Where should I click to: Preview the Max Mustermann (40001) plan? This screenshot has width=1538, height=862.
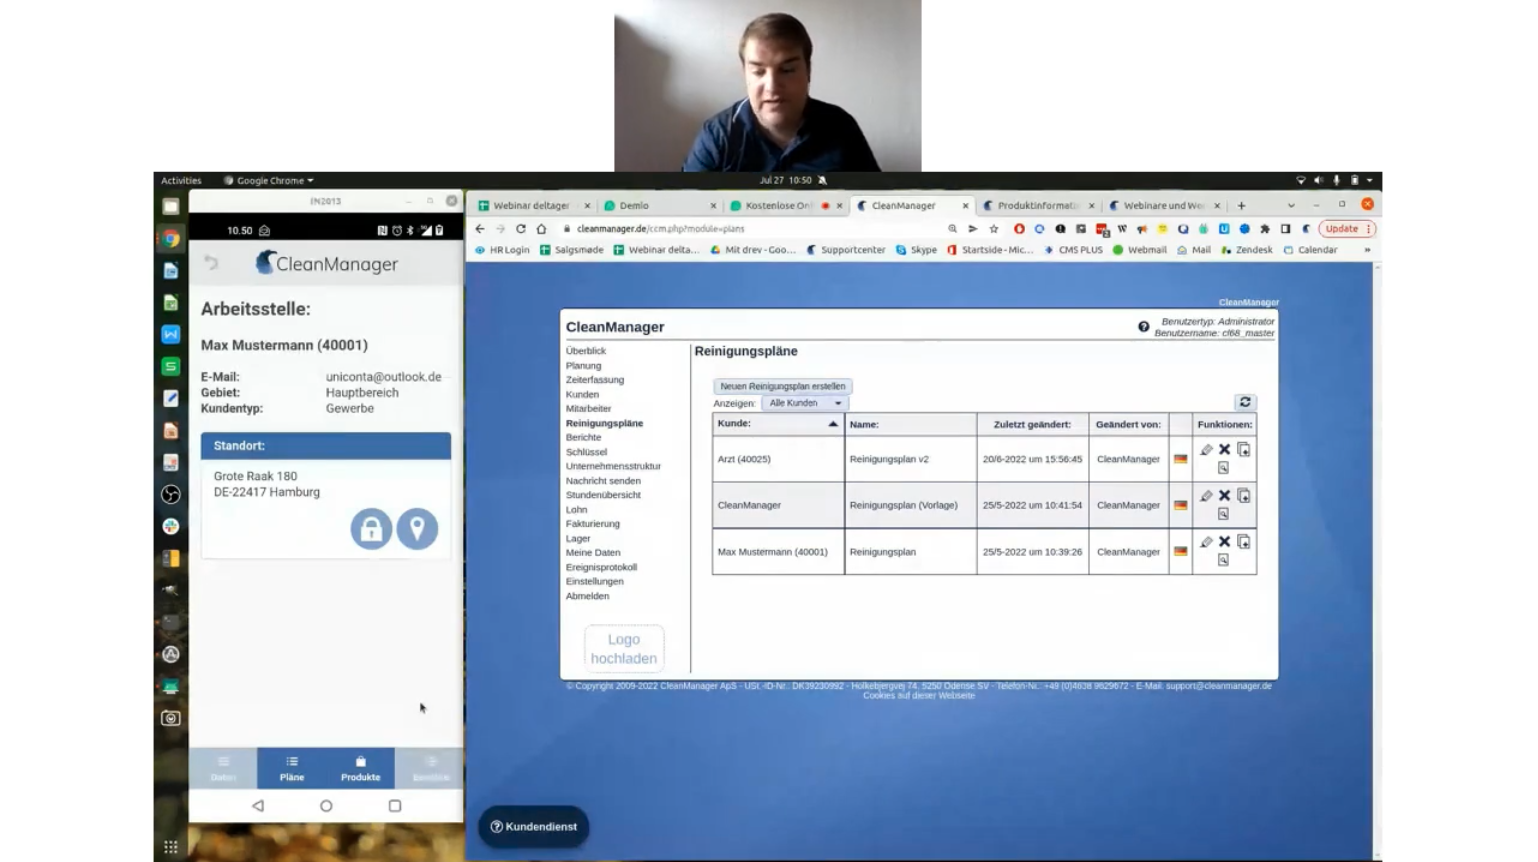click(x=1223, y=559)
